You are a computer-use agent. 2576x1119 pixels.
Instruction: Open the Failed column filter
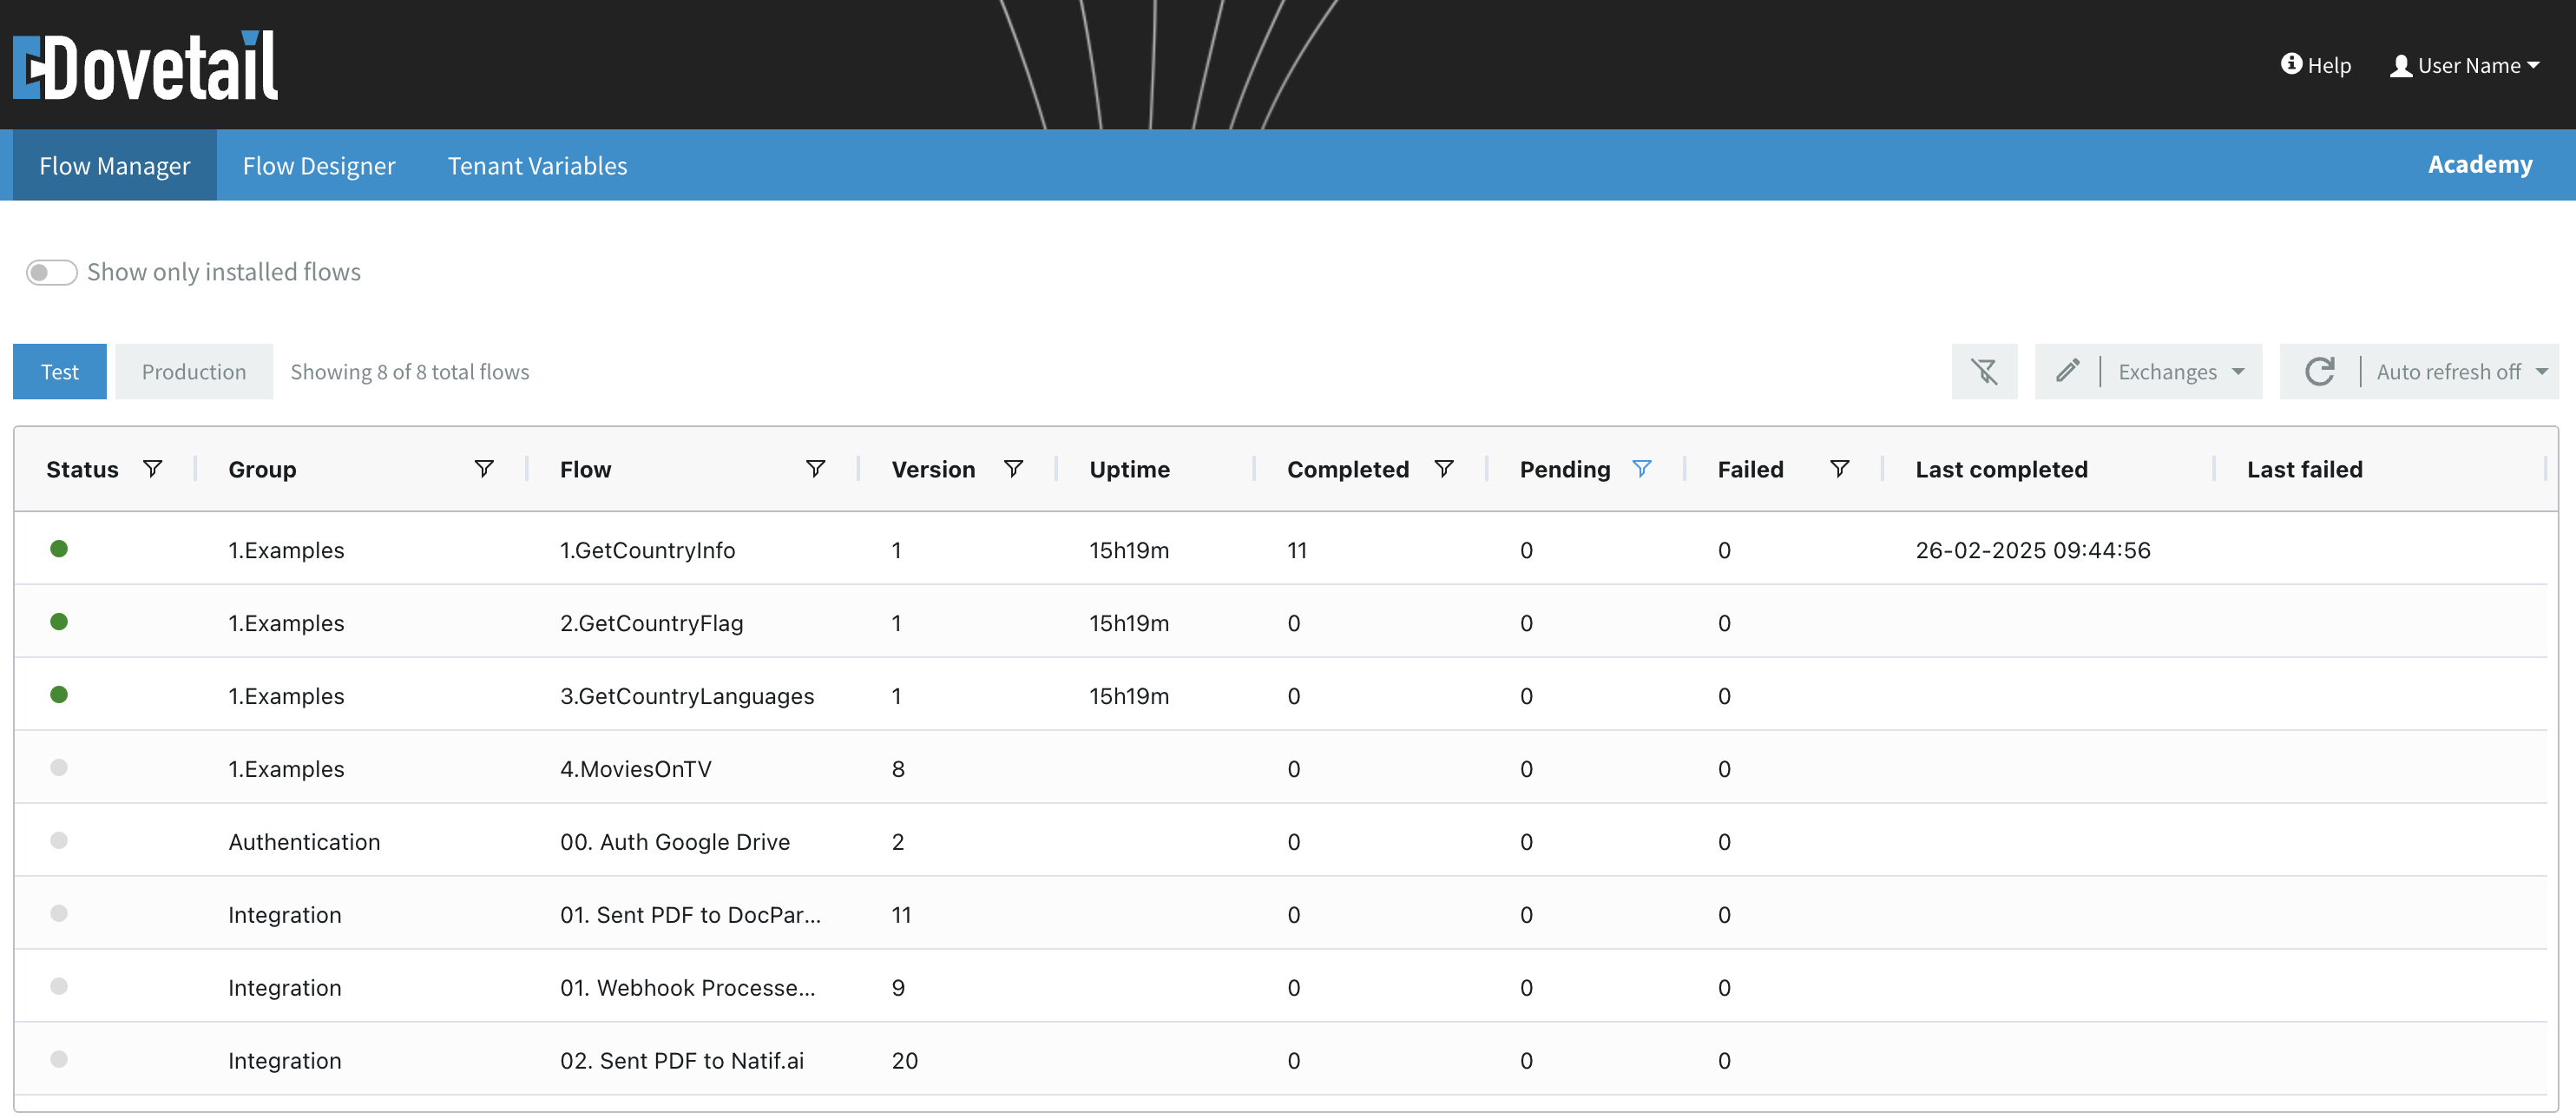pyautogui.click(x=1839, y=469)
